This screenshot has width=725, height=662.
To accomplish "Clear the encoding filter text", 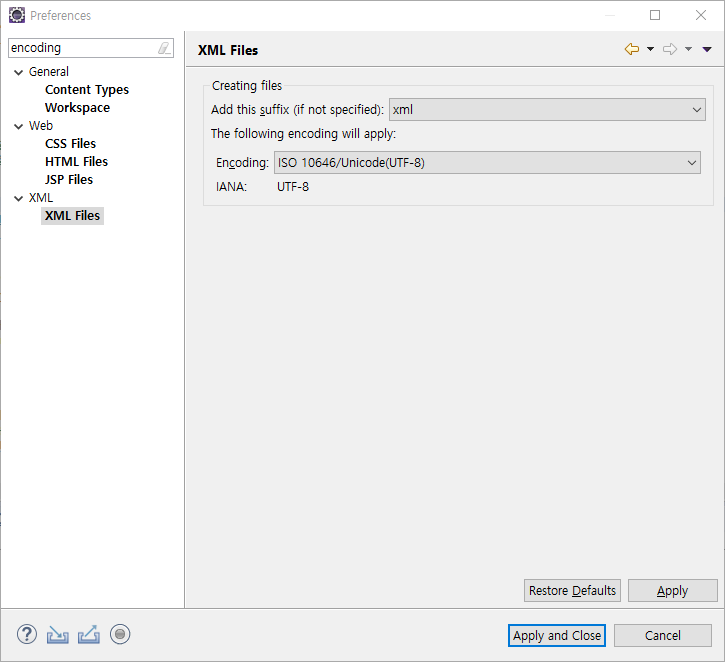I will [164, 48].
